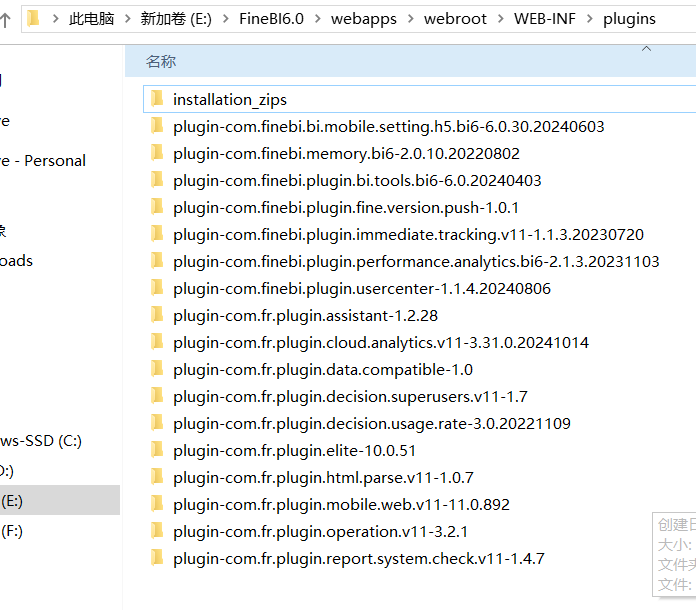
Task: Open WEB-INF breadcrumb segment
Action: pos(545,19)
